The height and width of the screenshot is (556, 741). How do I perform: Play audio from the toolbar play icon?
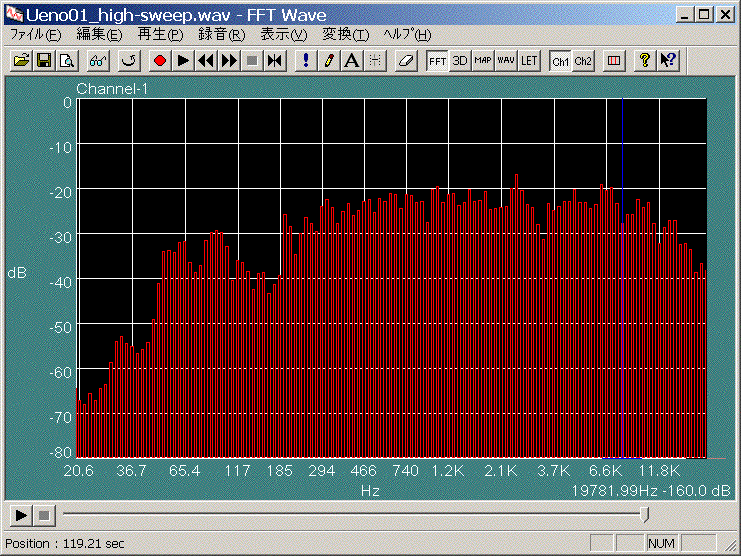[183, 61]
